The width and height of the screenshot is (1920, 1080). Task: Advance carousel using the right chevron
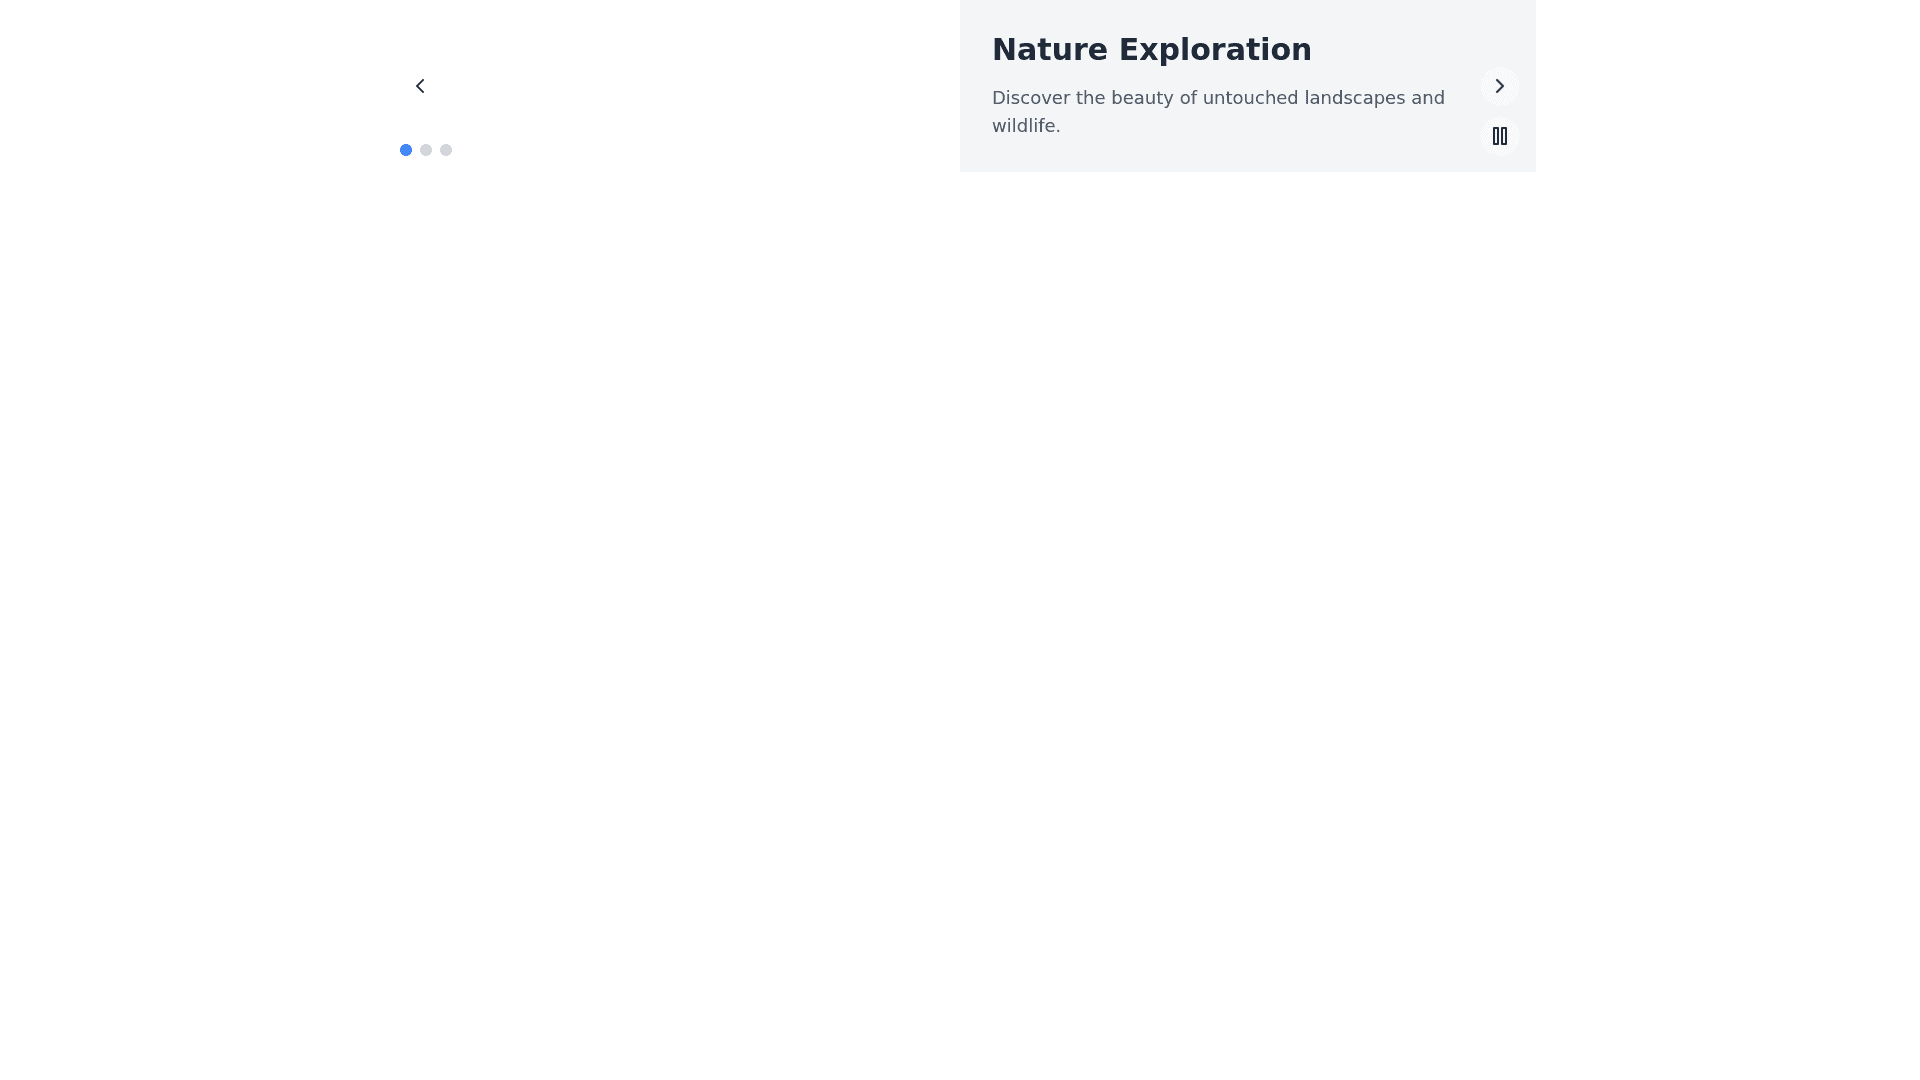(x=1499, y=86)
